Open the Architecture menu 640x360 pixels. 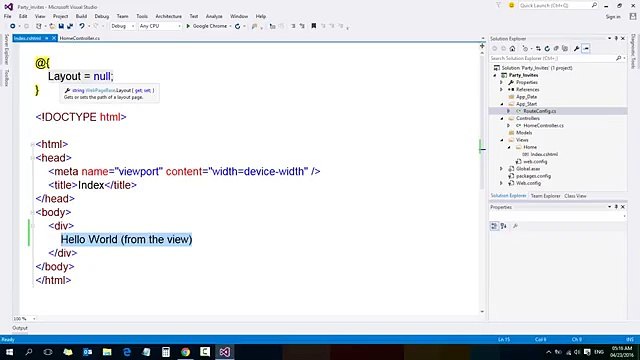[168, 16]
